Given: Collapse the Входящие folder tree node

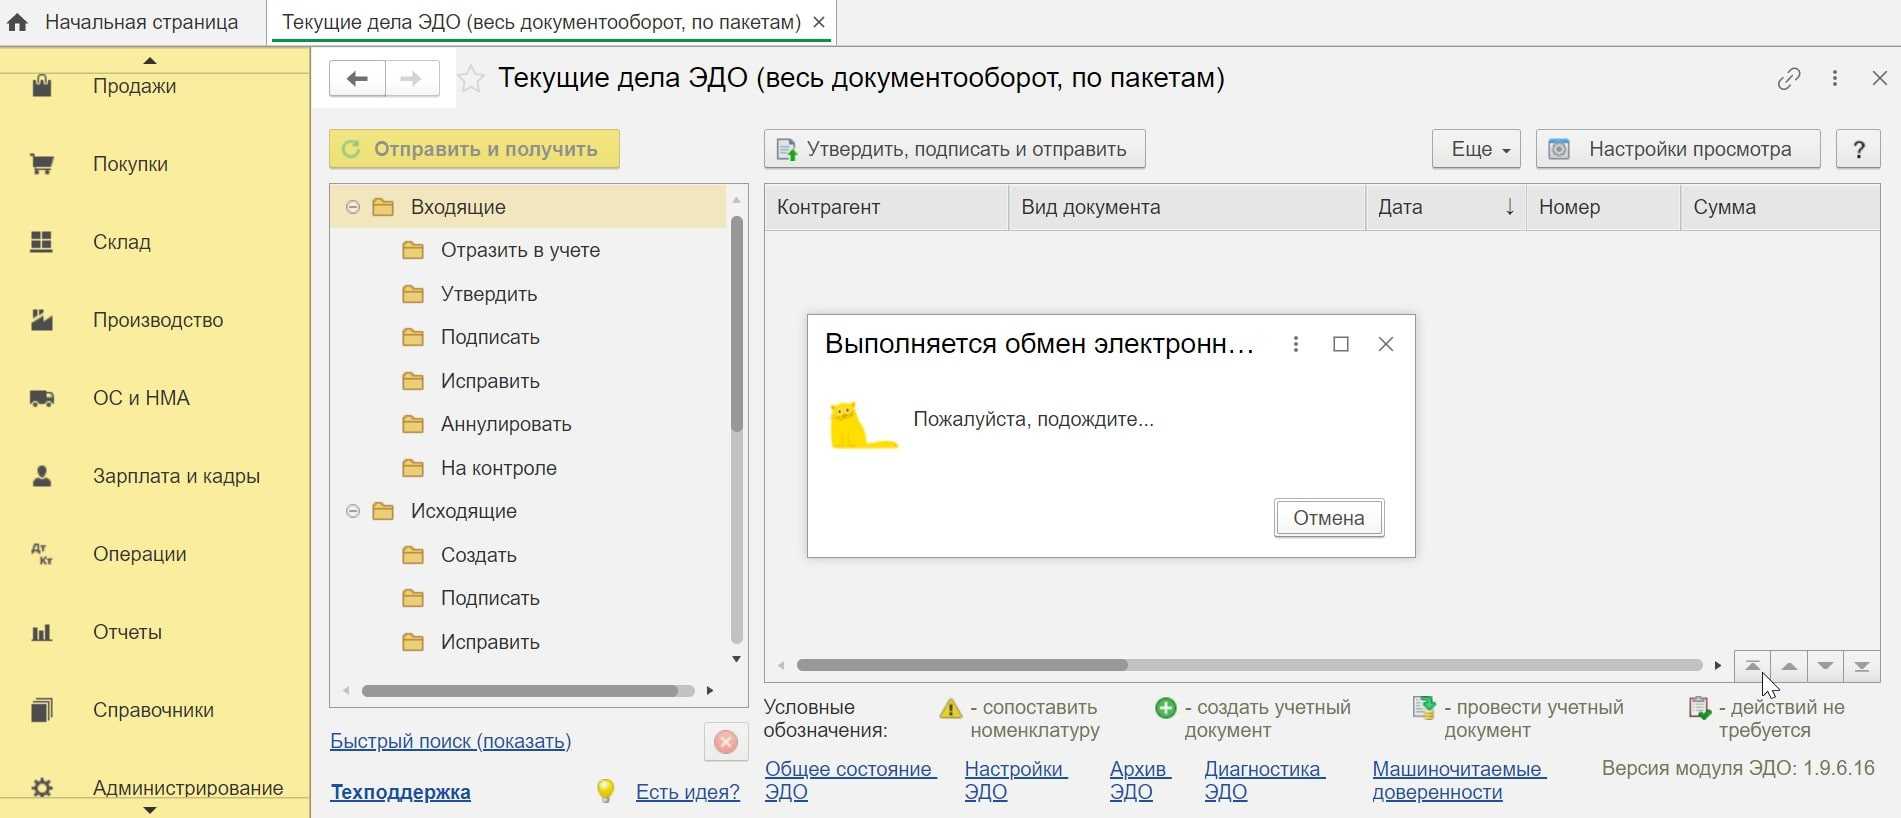Looking at the screenshot, I should 353,207.
